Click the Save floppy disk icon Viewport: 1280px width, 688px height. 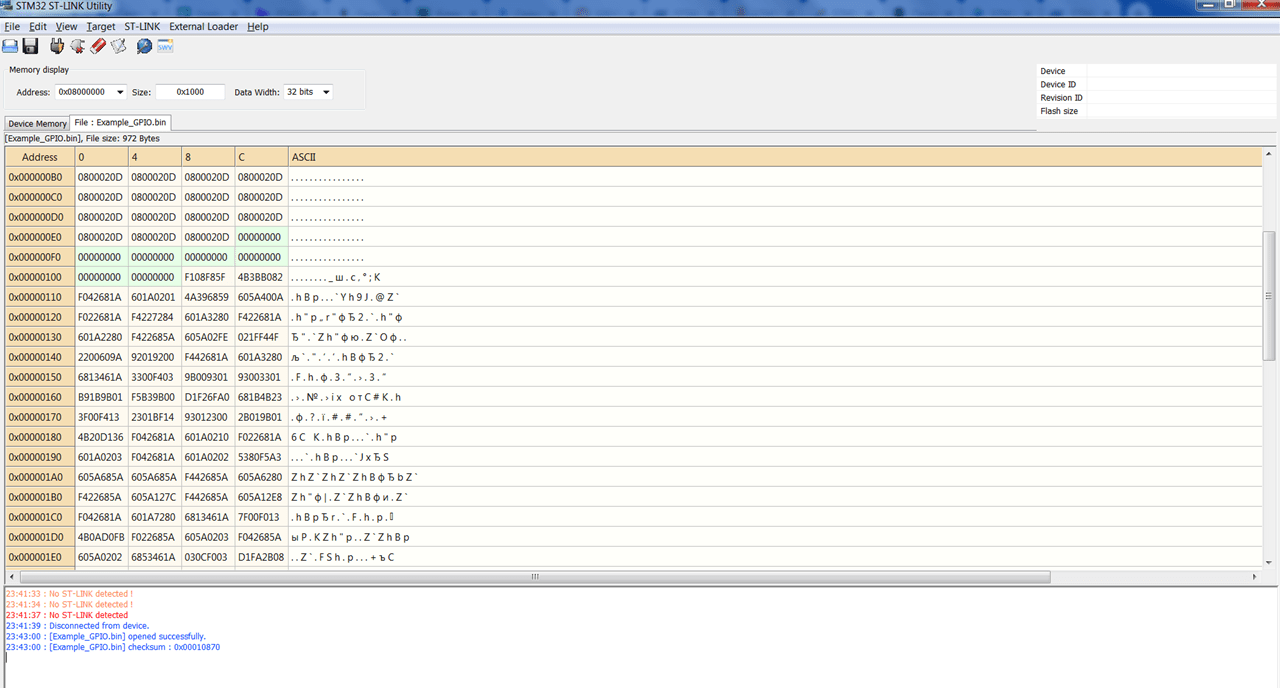pos(30,46)
